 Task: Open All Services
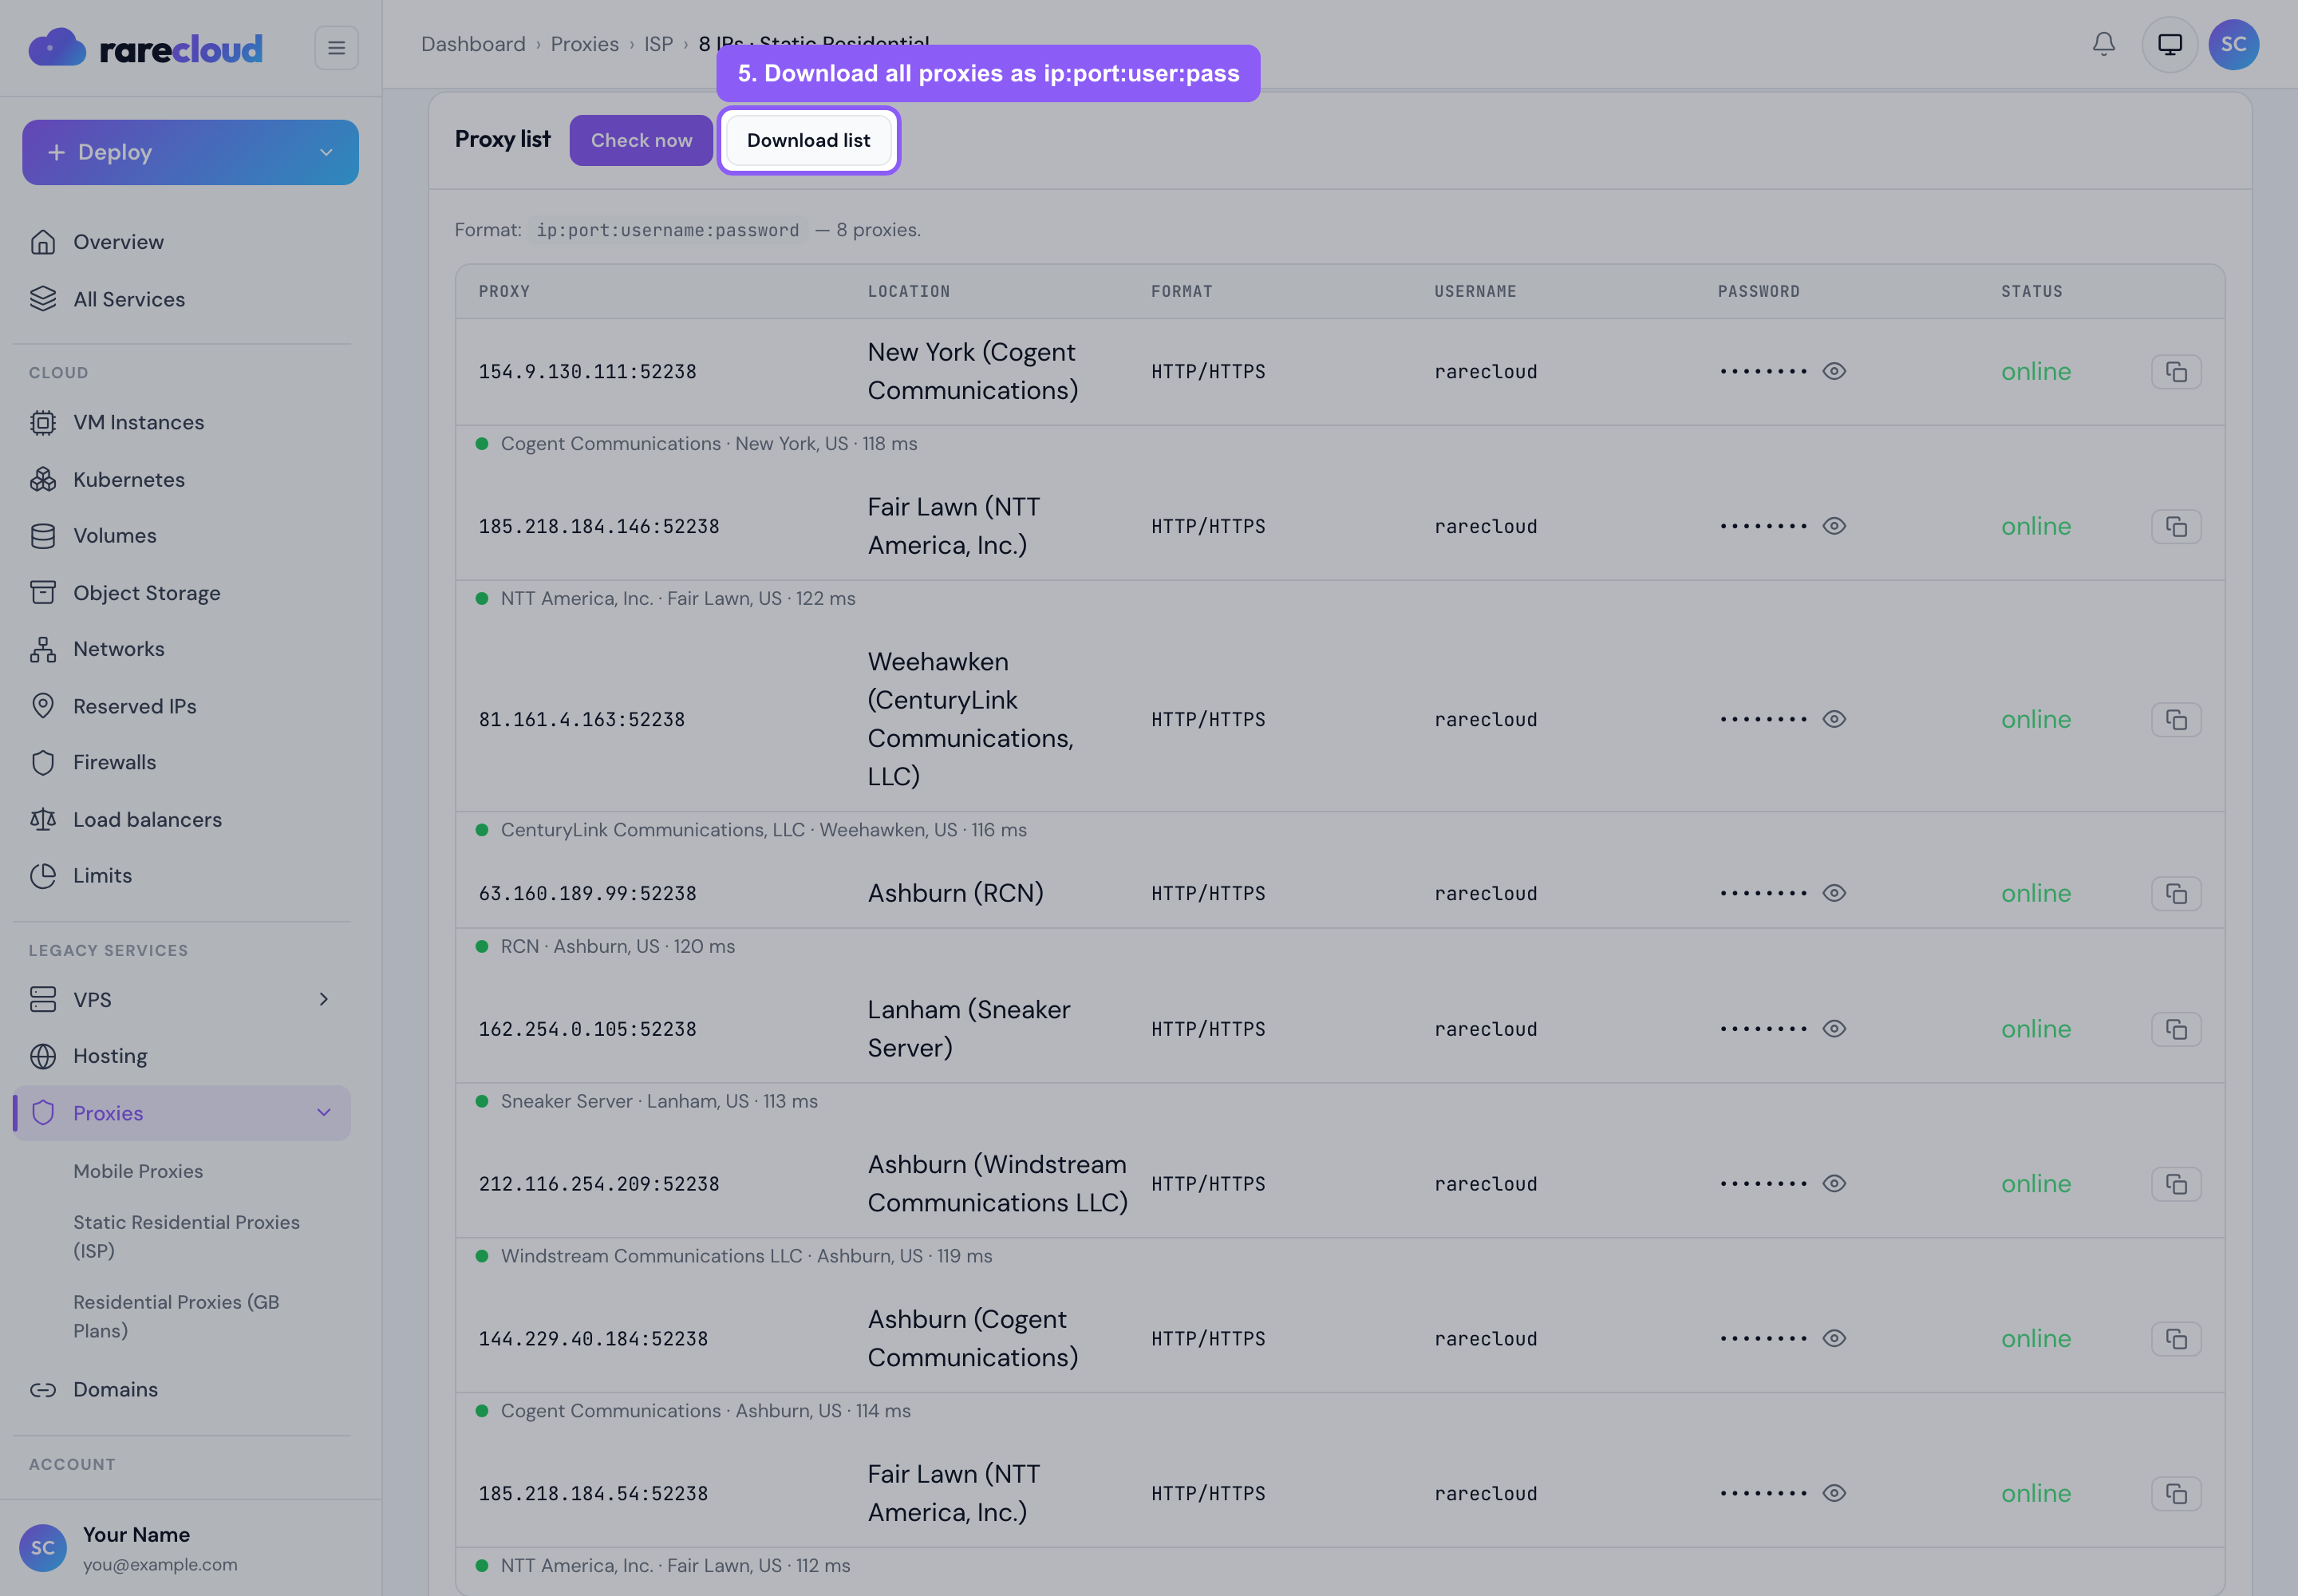[x=182, y=299]
